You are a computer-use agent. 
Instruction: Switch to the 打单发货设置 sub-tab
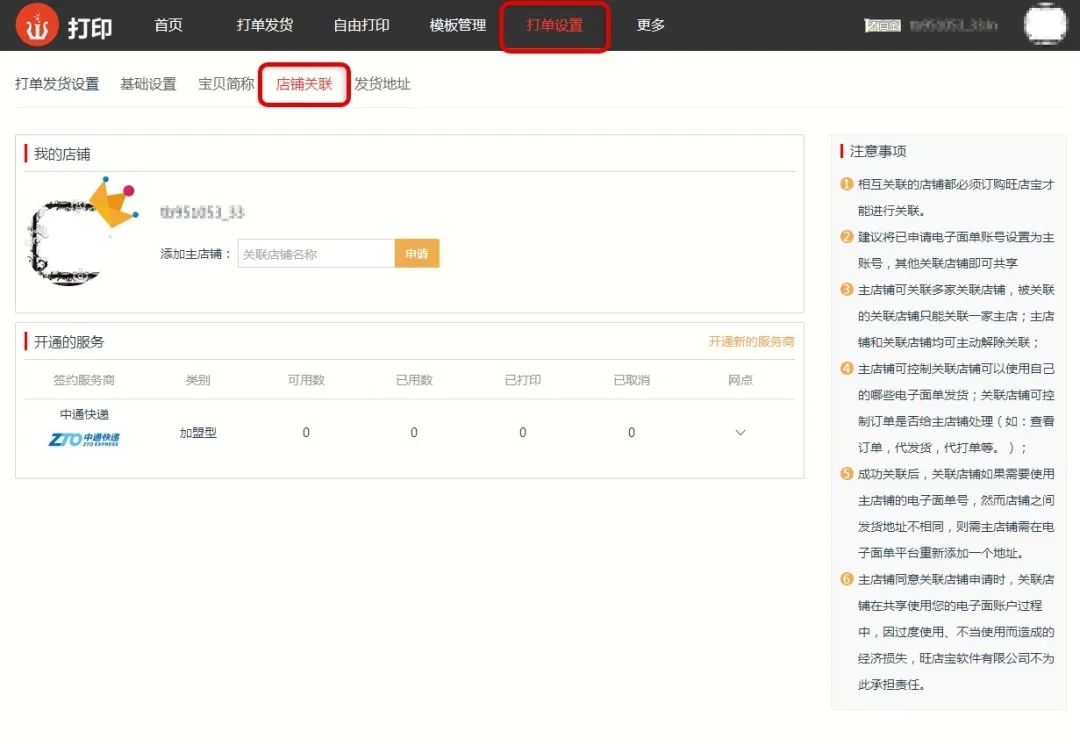click(x=57, y=84)
